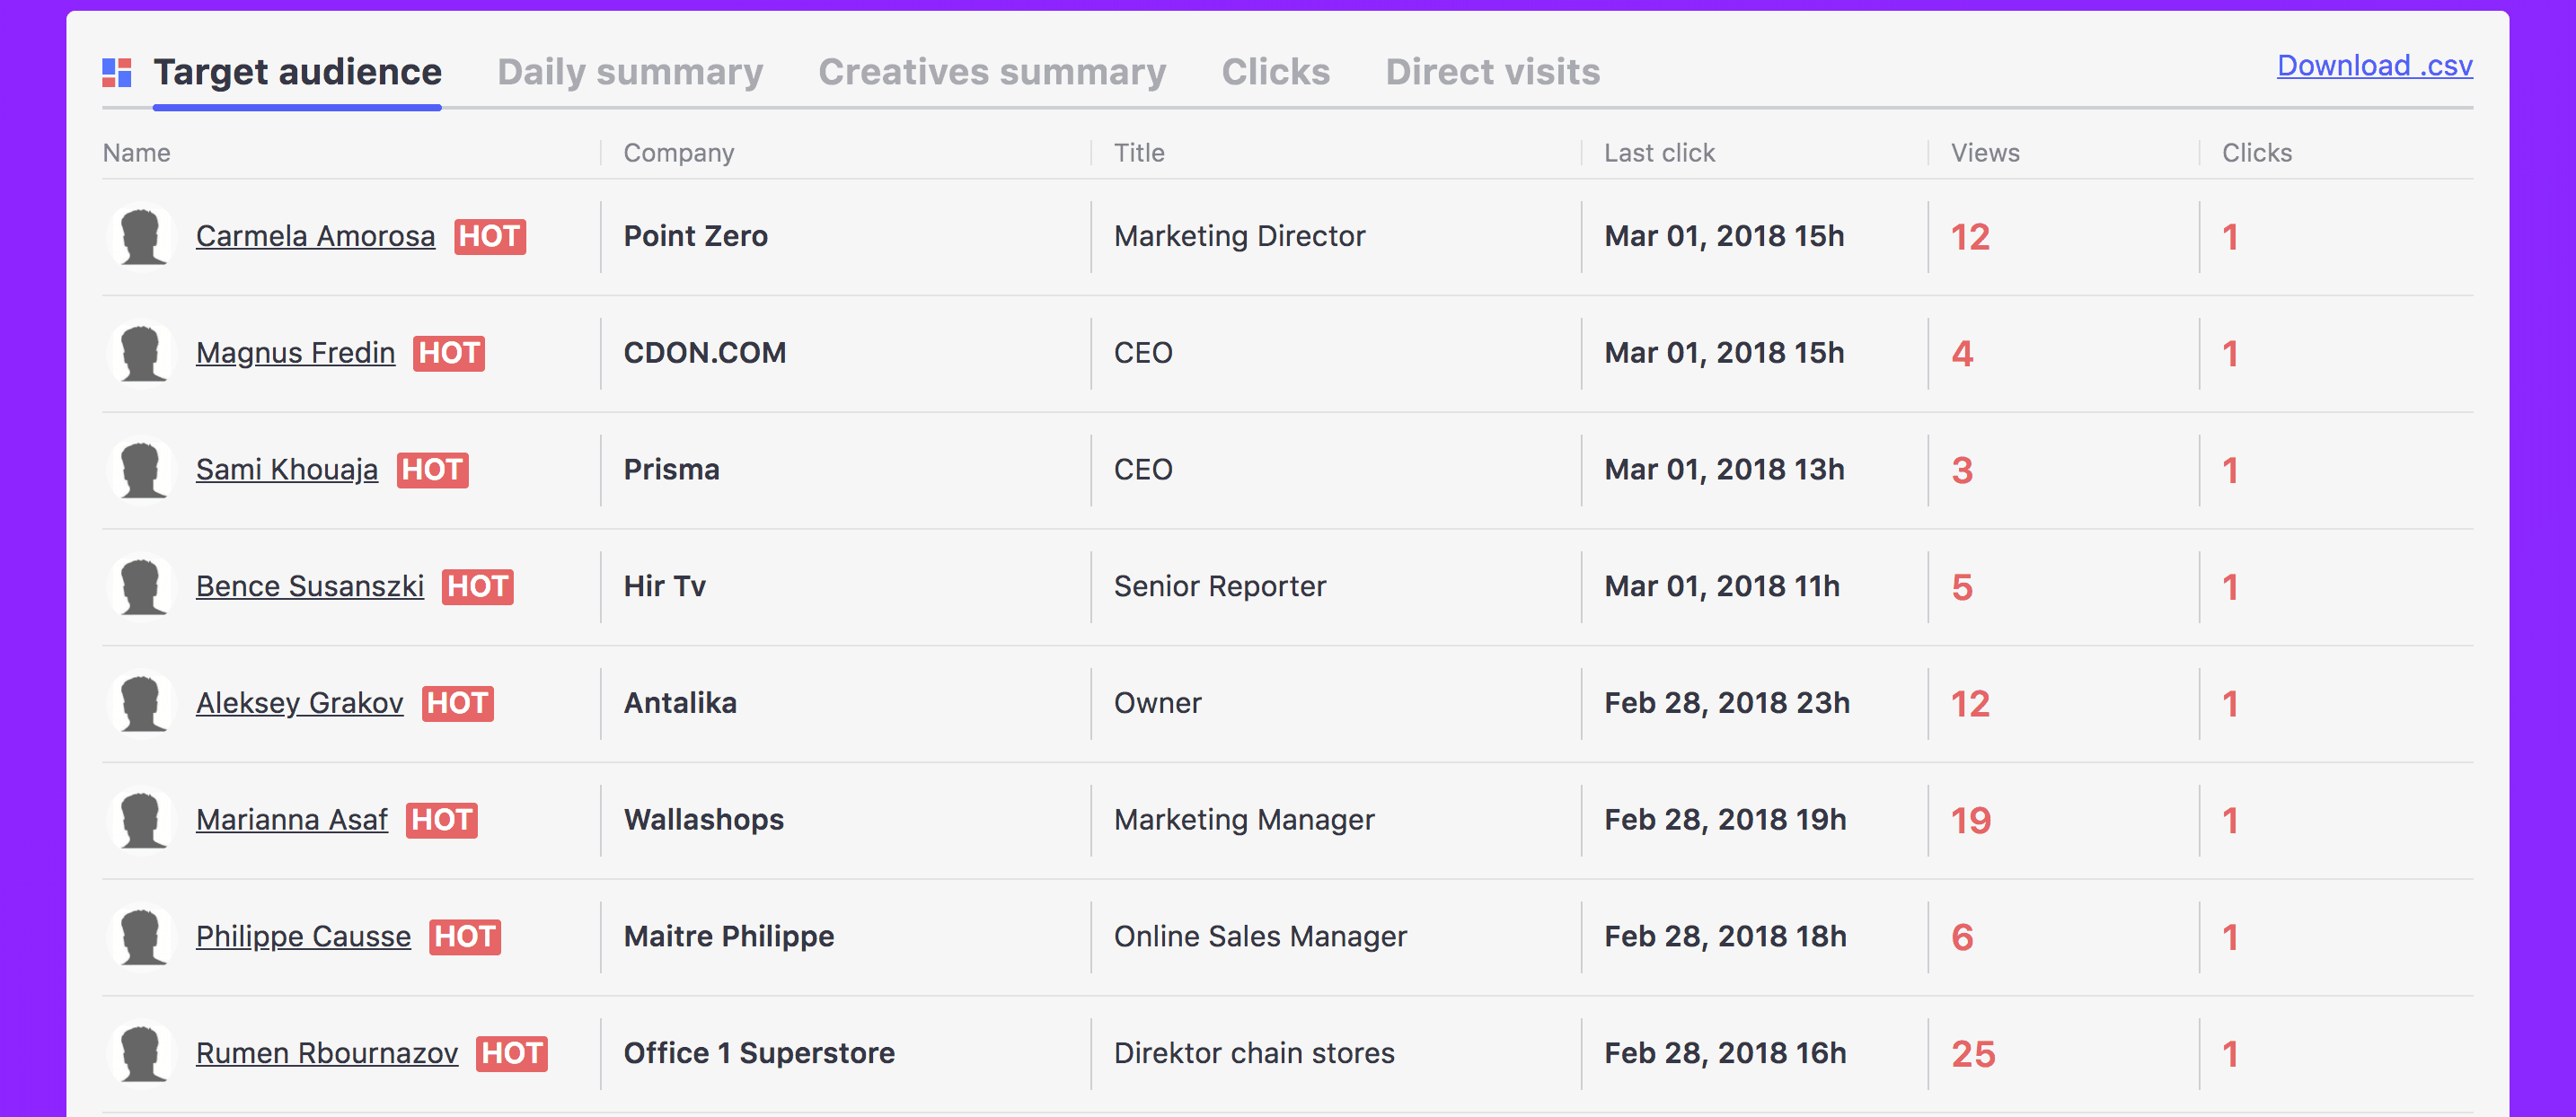Click the views count 6
This screenshot has width=2576, height=1117.
pos(1962,937)
